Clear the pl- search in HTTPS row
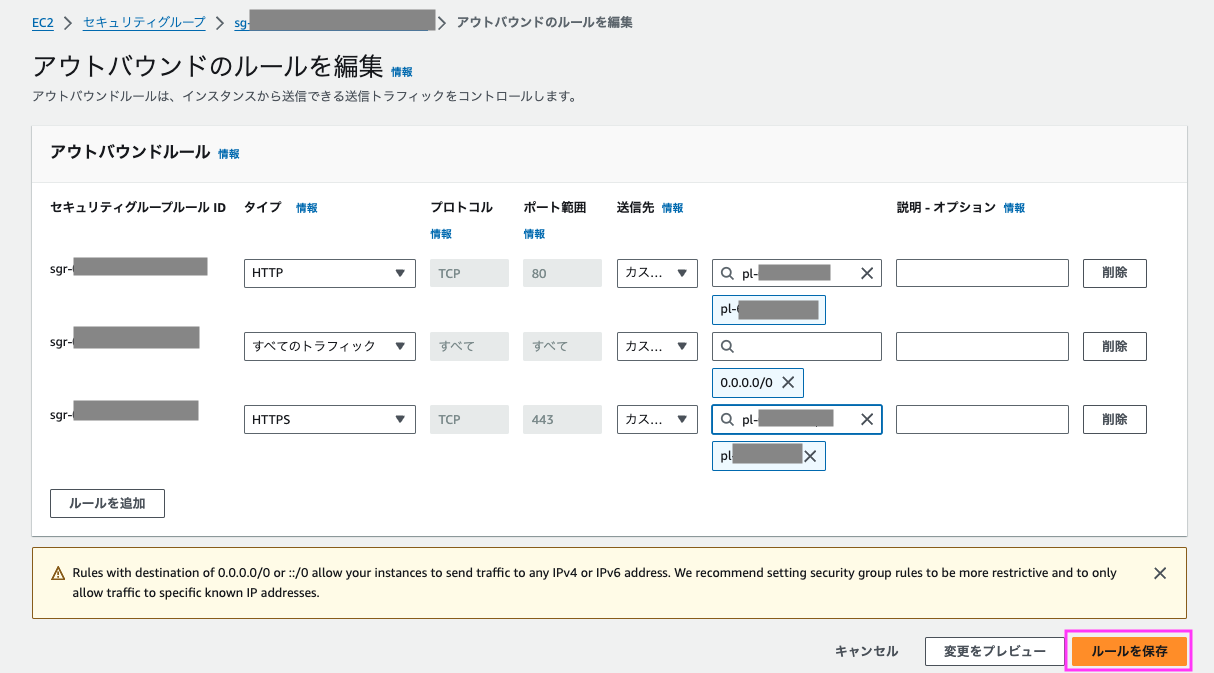The height and width of the screenshot is (673, 1214). 867,420
